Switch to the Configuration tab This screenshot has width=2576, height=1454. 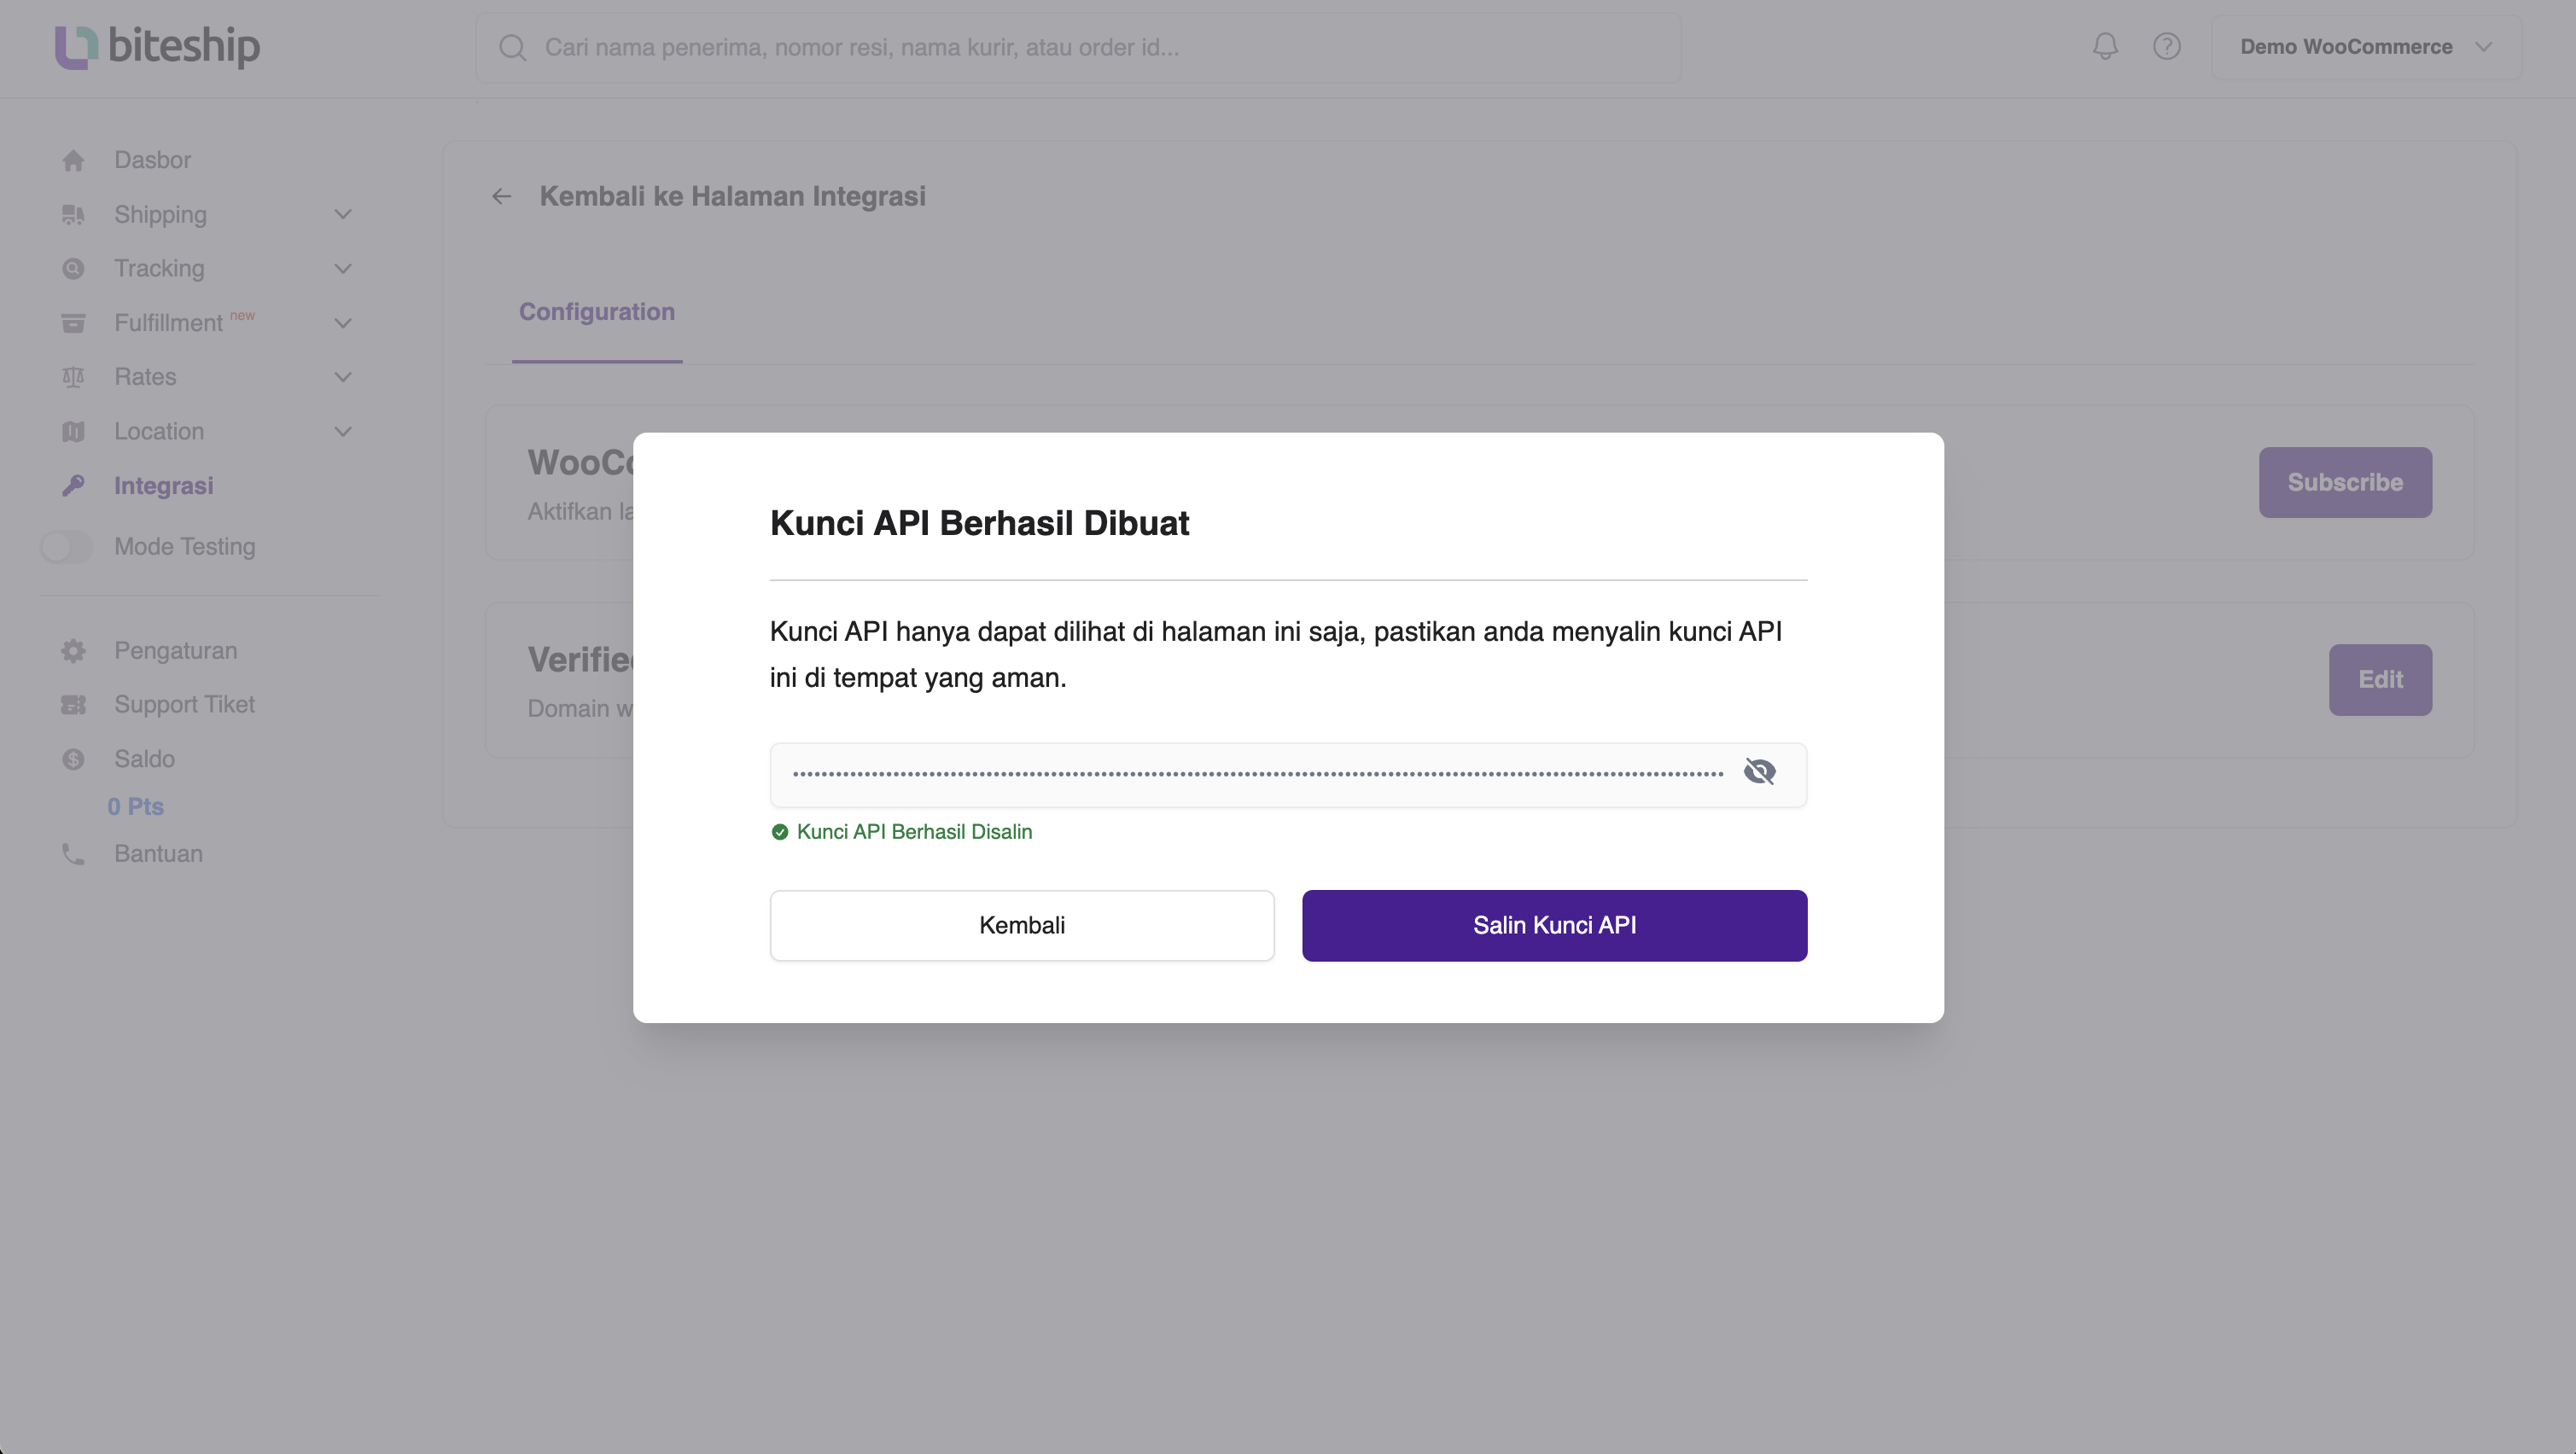(x=597, y=312)
